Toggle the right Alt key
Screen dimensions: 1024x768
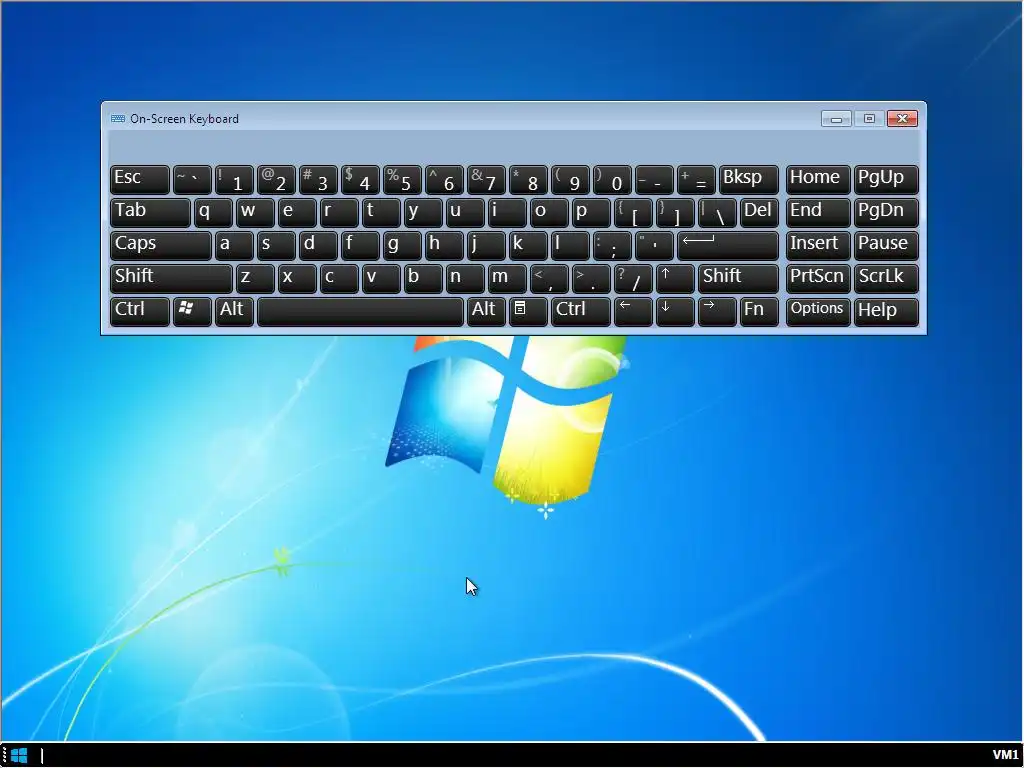pyautogui.click(x=486, y=312)
